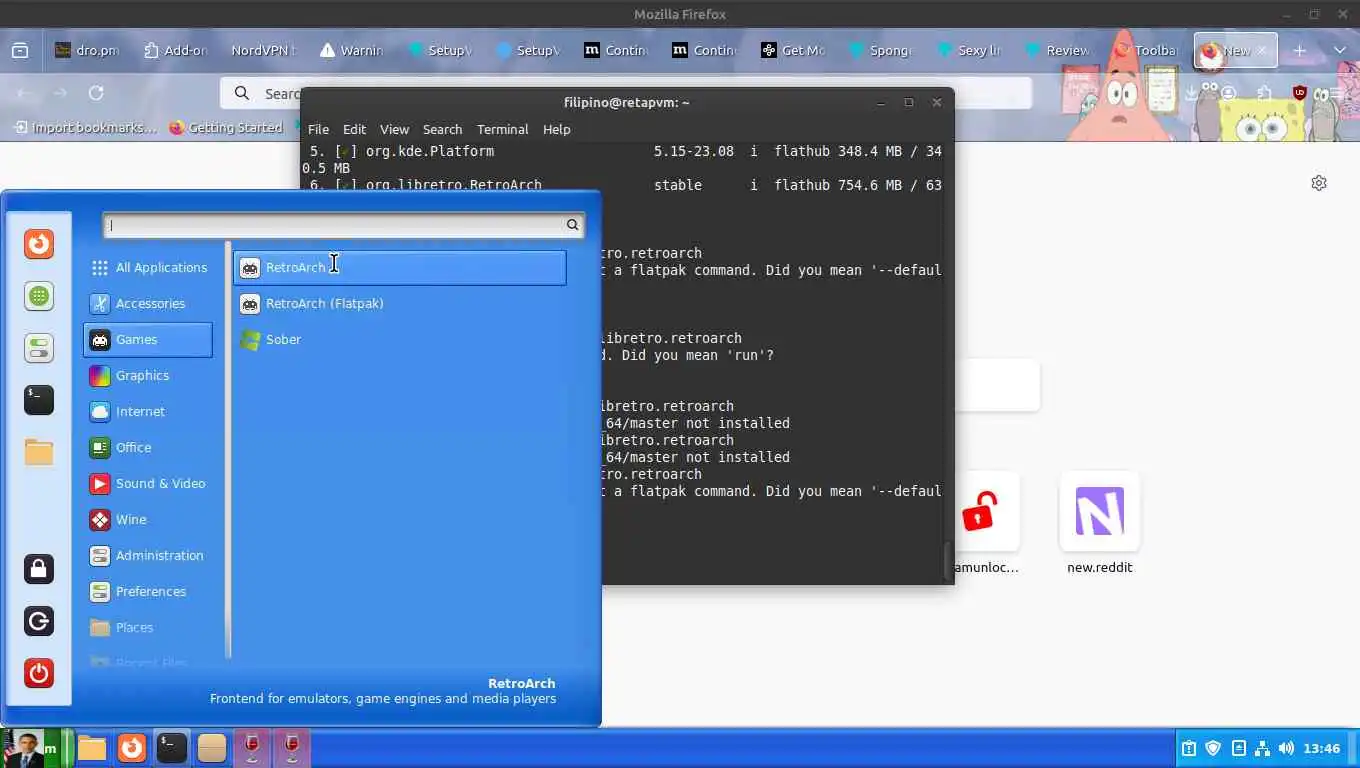
Task: Open Firefox View icon left of tabs
Action: (x=19, y=50)
